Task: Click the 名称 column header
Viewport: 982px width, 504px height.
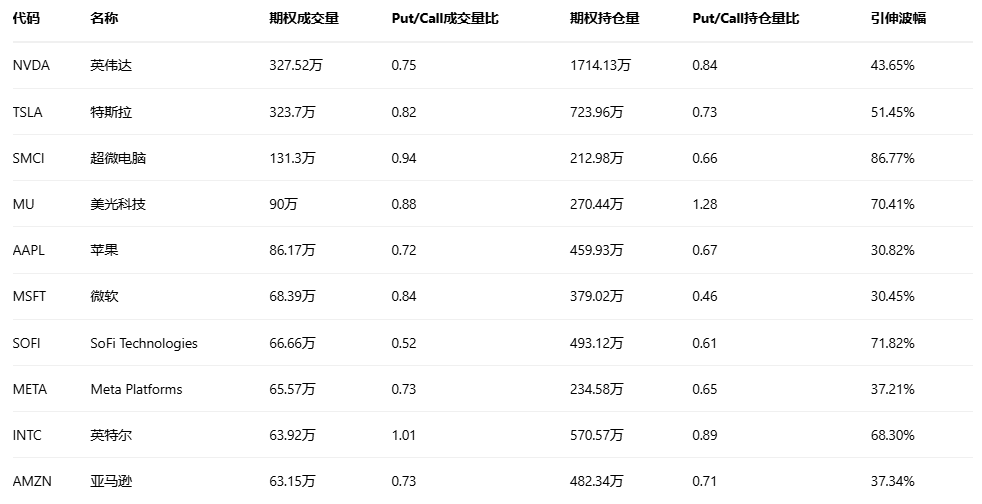Action: coord(103,18)
